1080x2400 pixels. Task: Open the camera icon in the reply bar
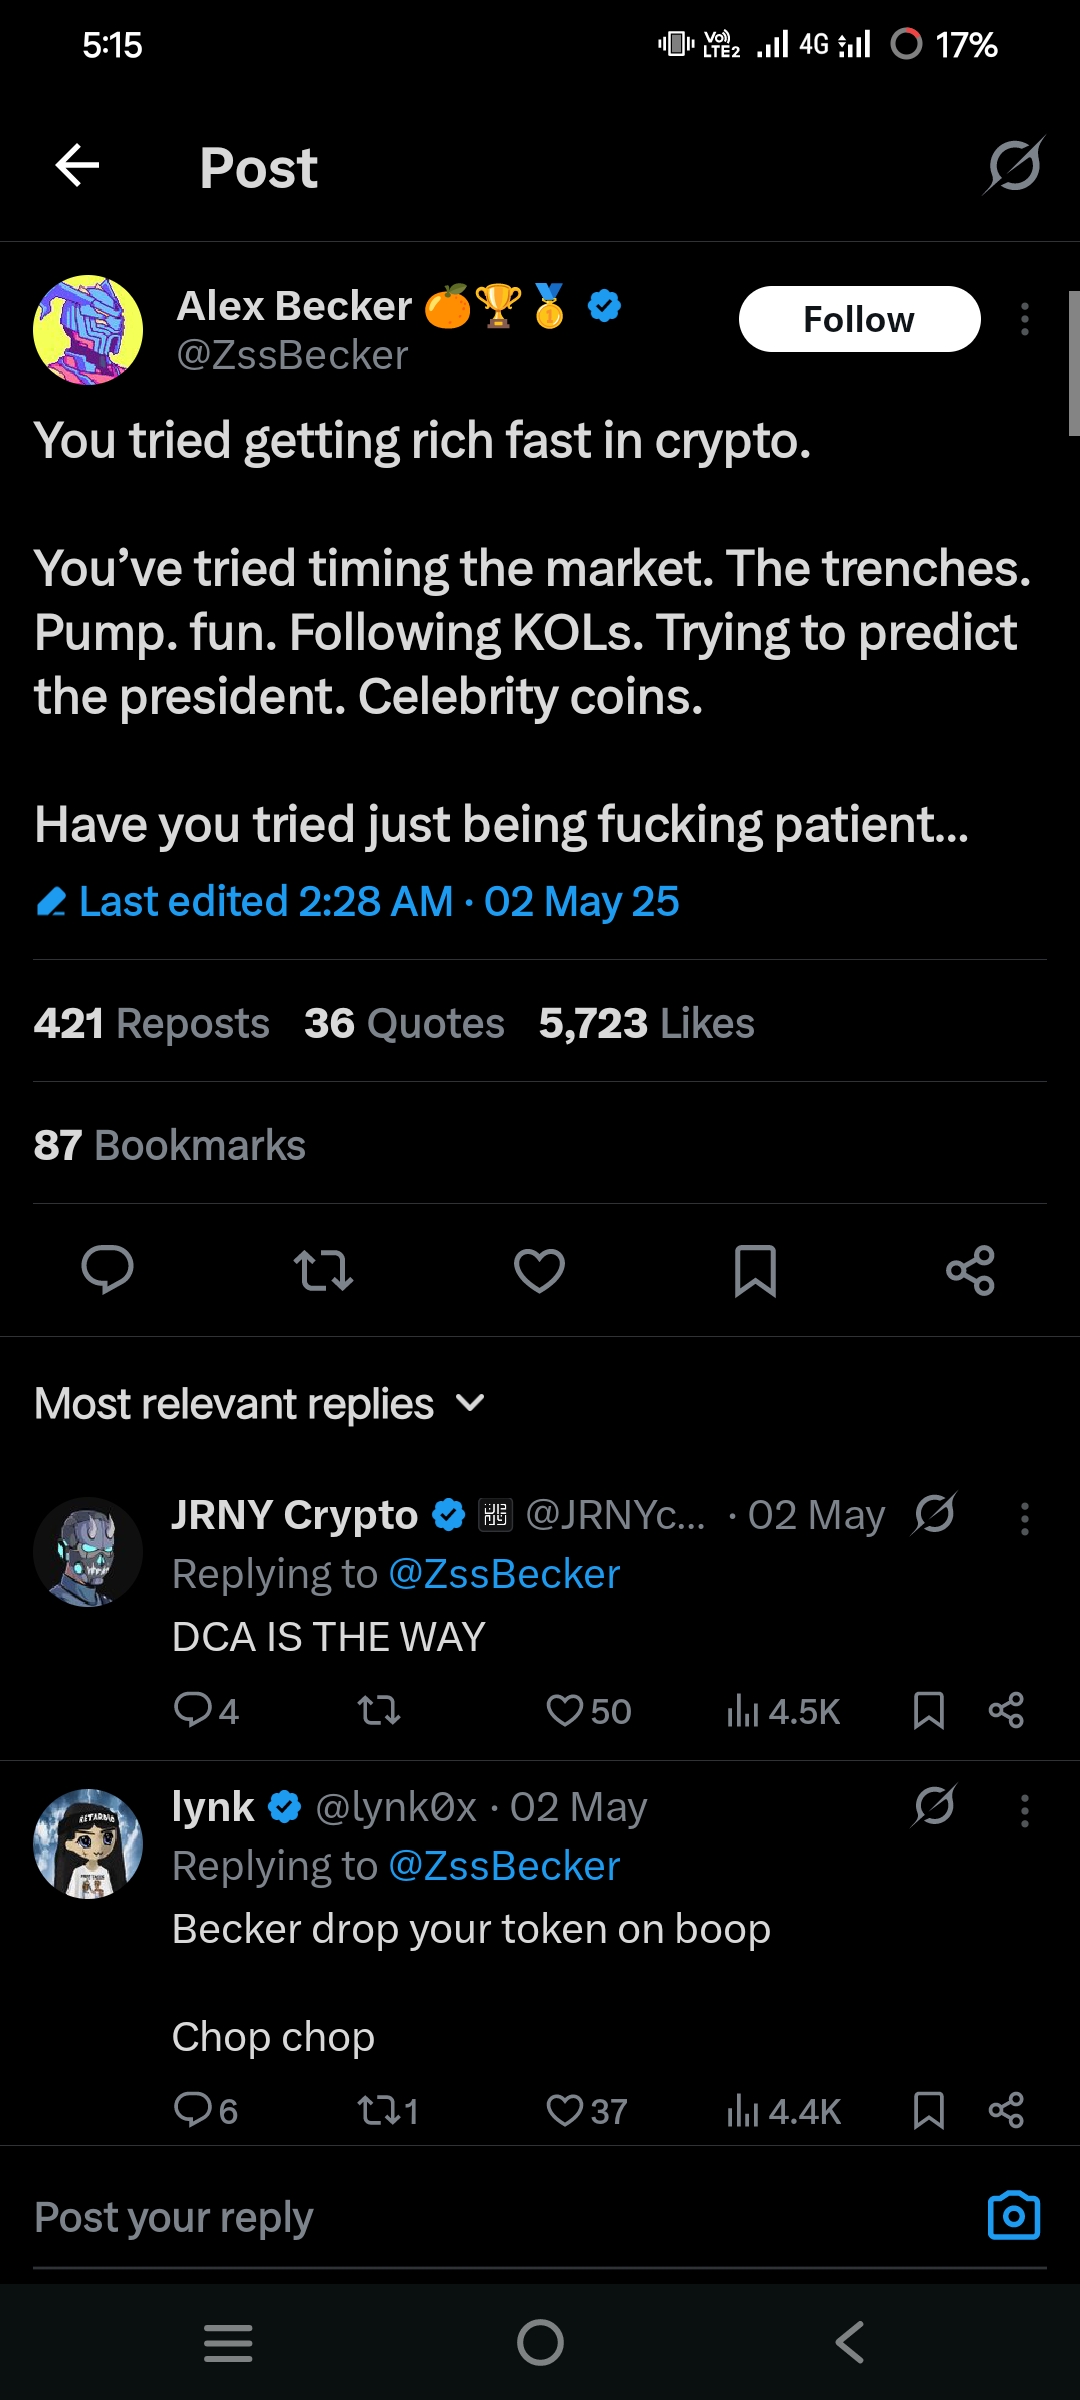point(1013,2216)
